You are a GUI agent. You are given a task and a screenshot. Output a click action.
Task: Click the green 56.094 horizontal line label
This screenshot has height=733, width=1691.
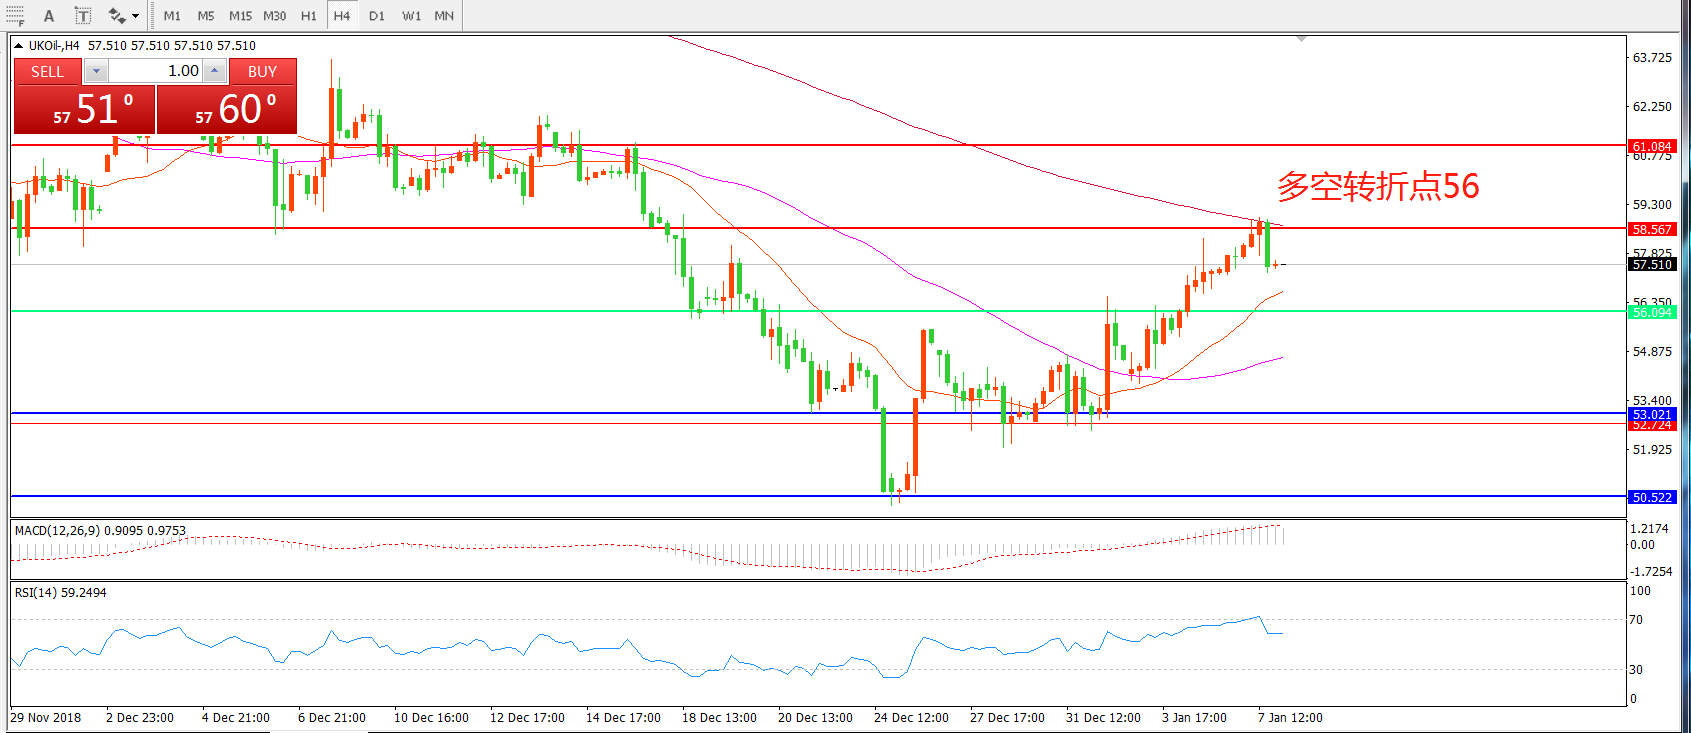coord(1652,312)
